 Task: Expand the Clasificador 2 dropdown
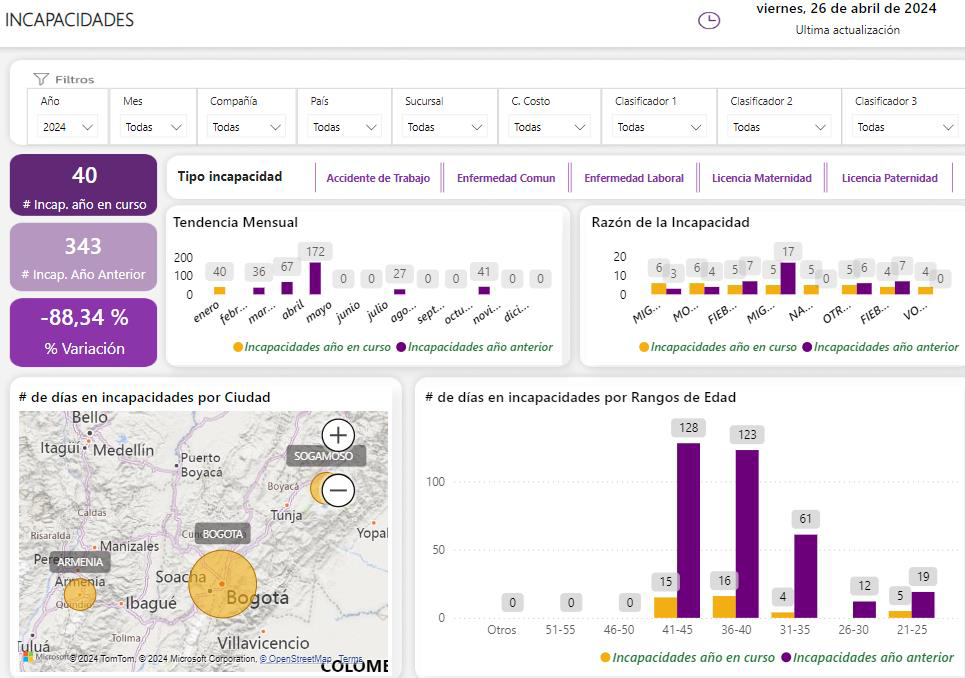779,127
